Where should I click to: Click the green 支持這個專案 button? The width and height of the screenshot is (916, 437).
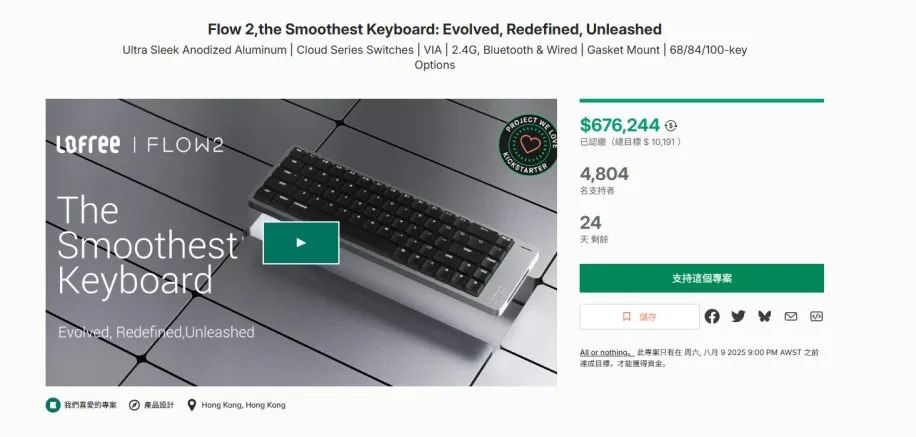click(x=702, y=278)
